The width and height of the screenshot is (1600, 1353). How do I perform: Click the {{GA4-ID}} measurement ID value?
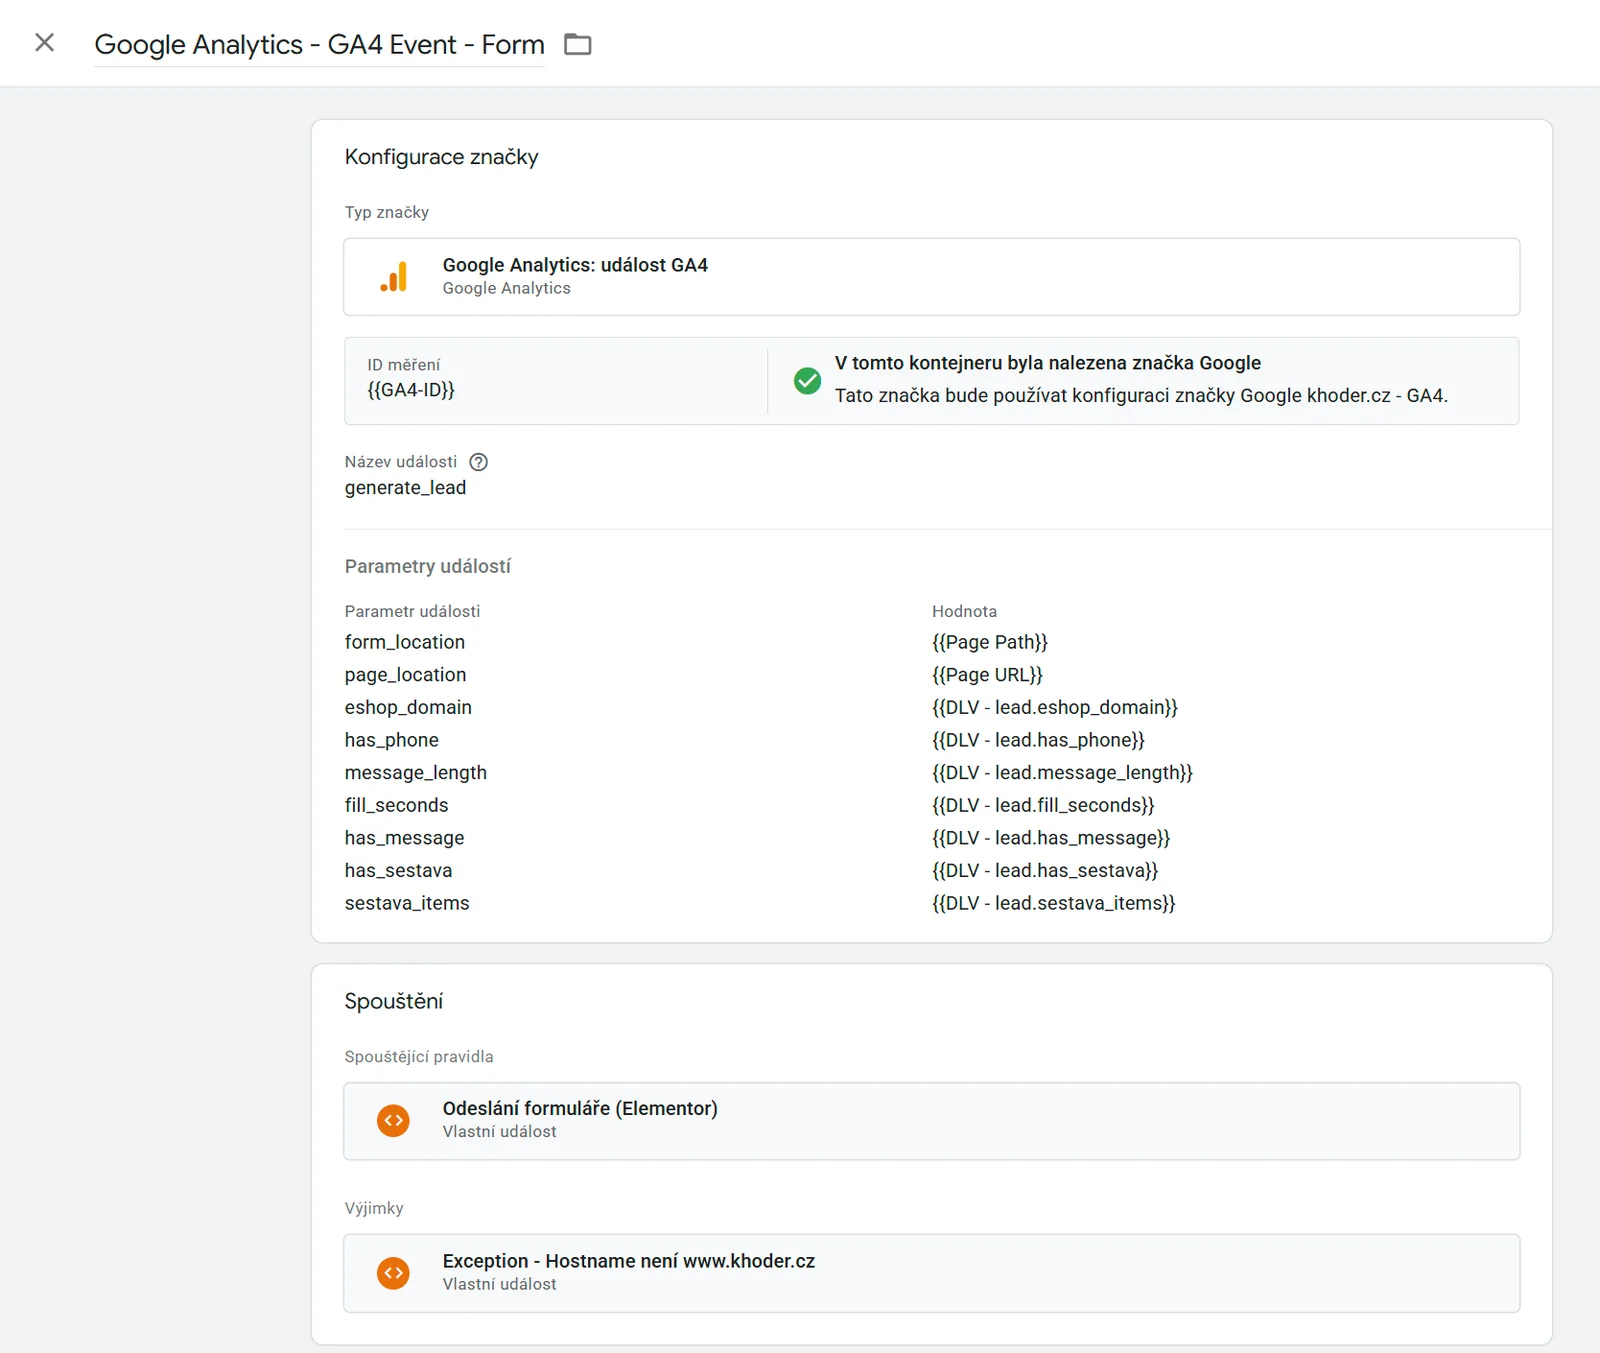click(411, 390)
